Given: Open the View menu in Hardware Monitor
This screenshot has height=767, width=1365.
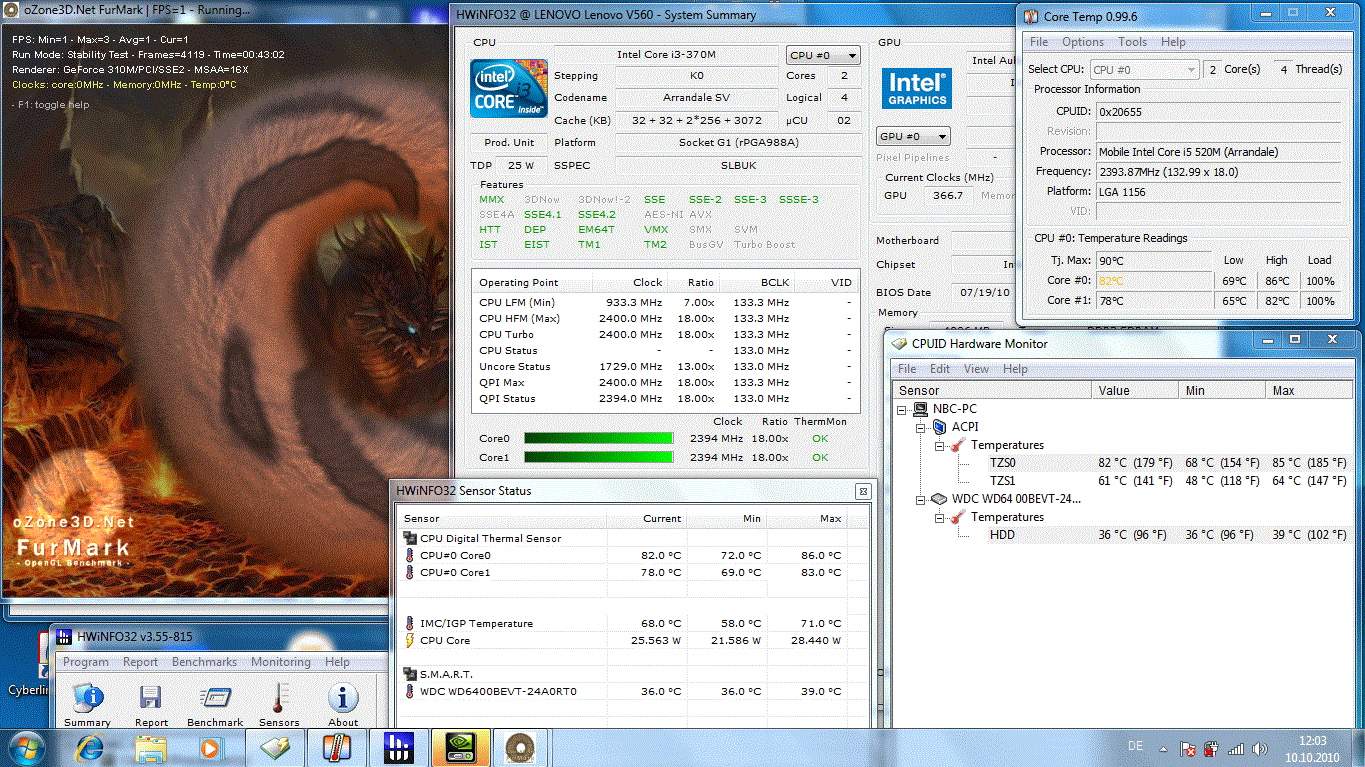Looking at the screenshot, I should click(x=977, y=369).
